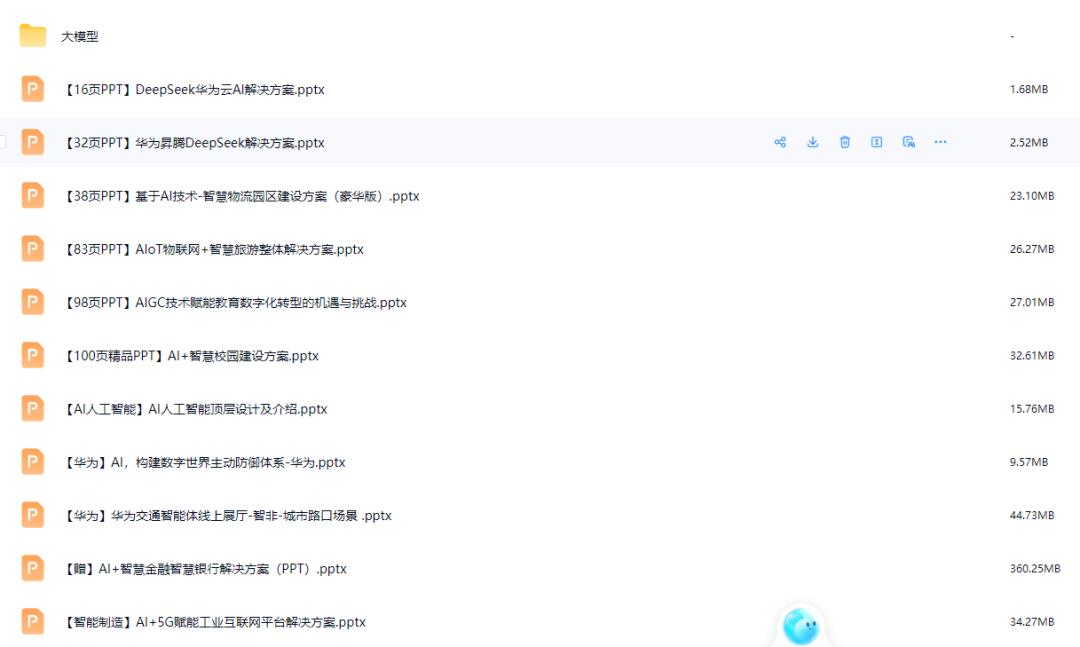
Task: Click the 9.57MB size value
Action: click(x=1028, y=462)
